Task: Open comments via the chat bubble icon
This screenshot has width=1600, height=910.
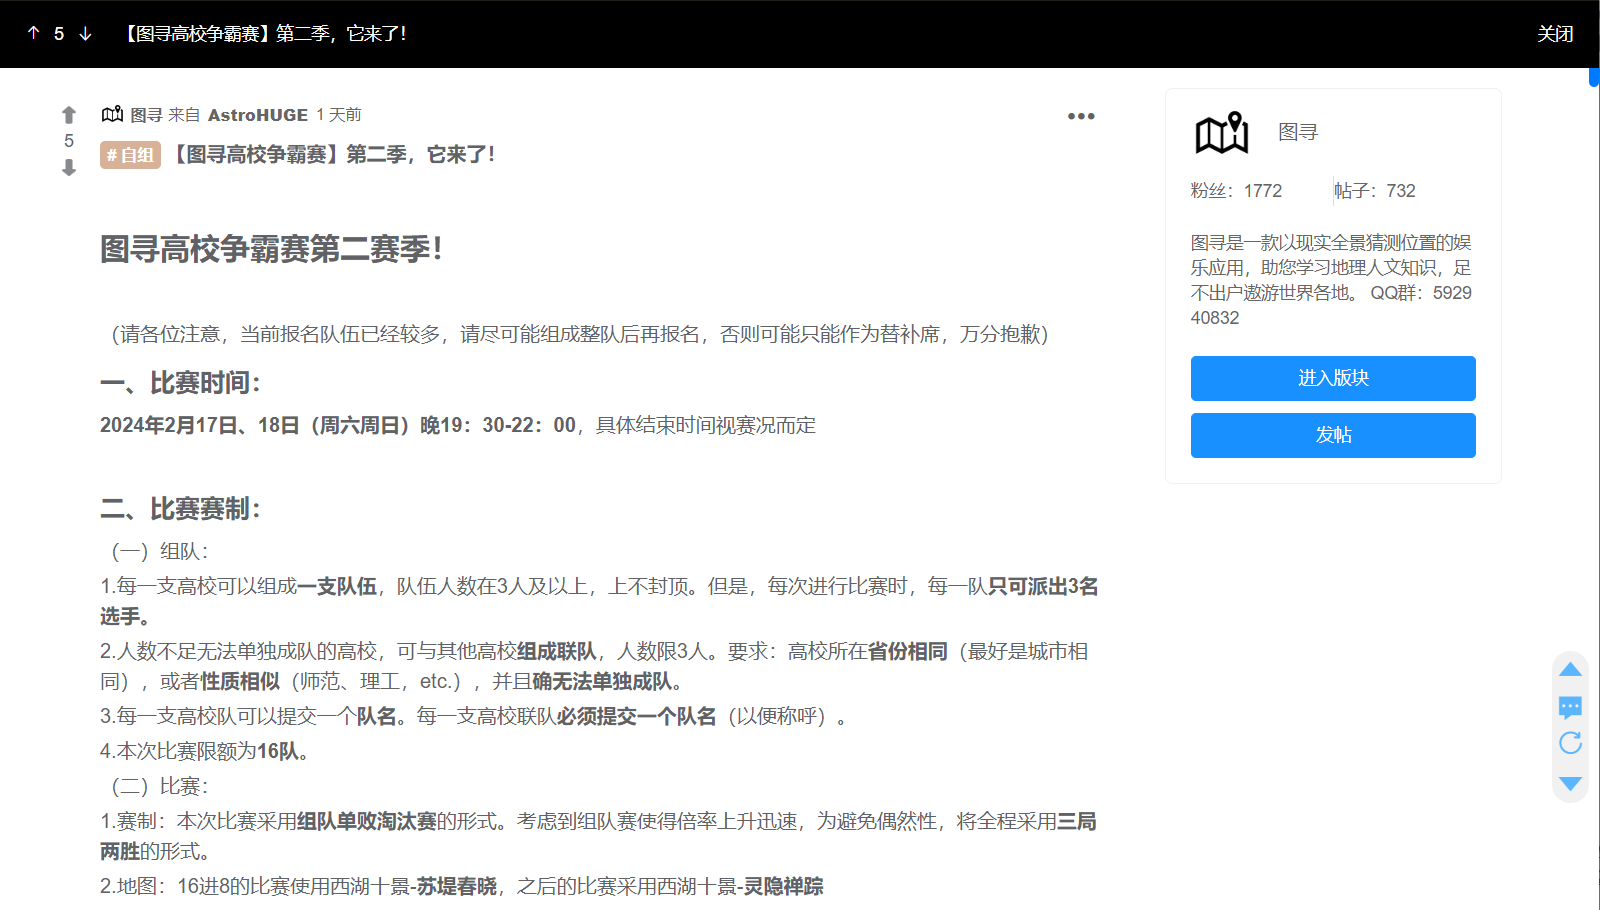Action: (x=1570, y=708)
